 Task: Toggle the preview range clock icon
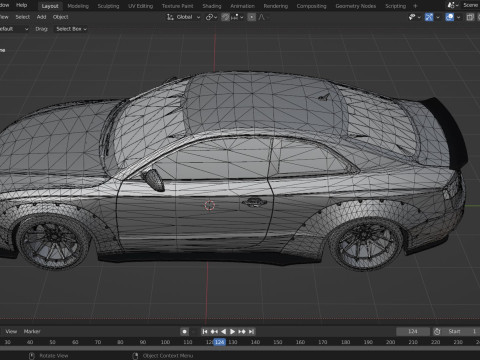437,331
